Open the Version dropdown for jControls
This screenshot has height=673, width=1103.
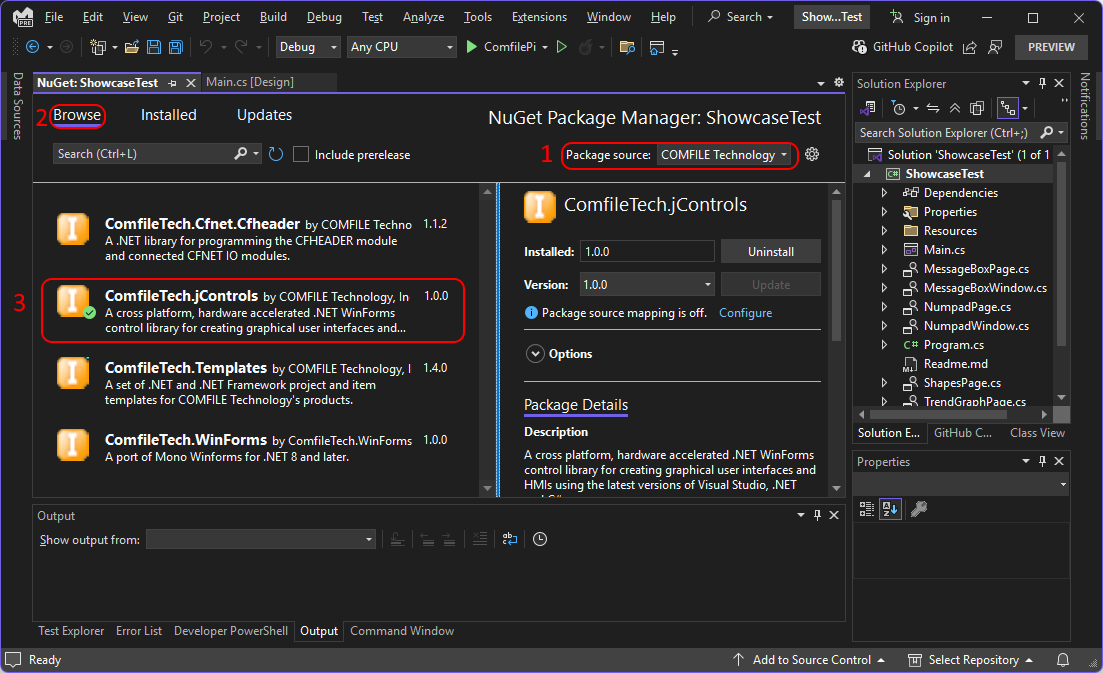coord(646,284)
